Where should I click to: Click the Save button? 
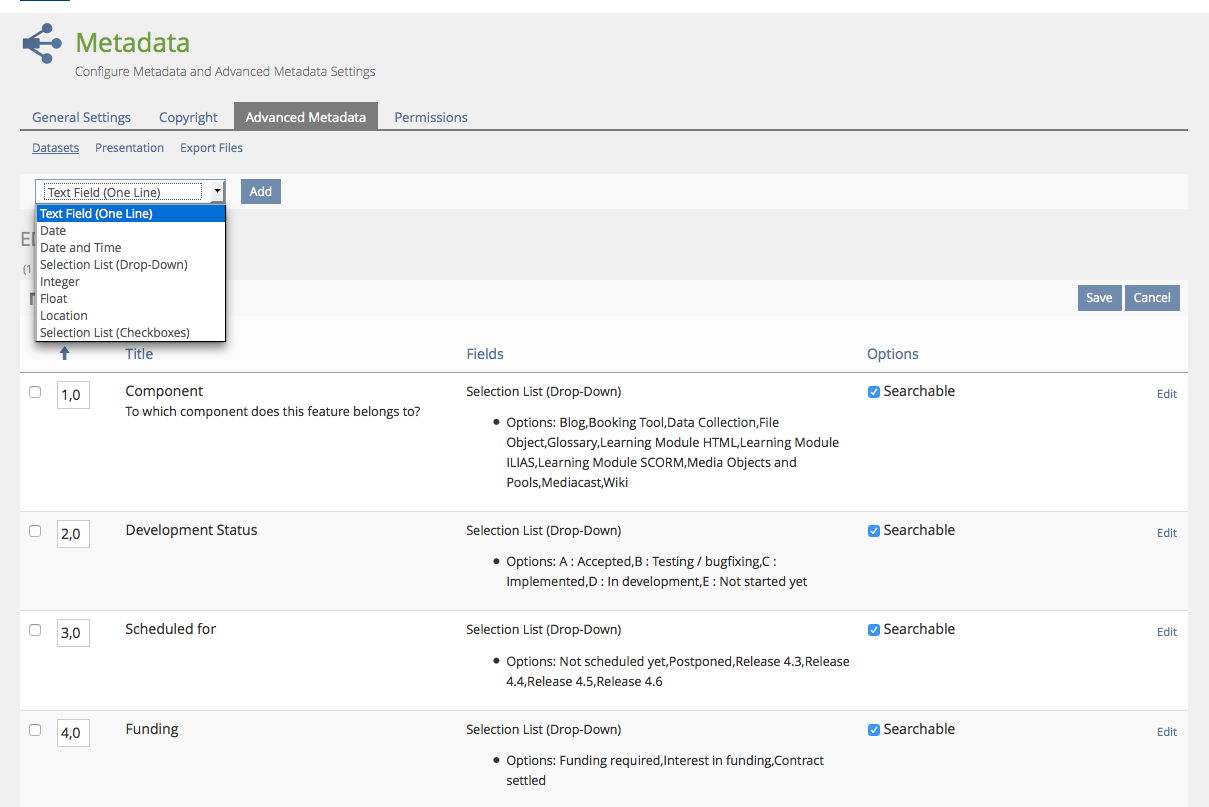[1098, 298]
